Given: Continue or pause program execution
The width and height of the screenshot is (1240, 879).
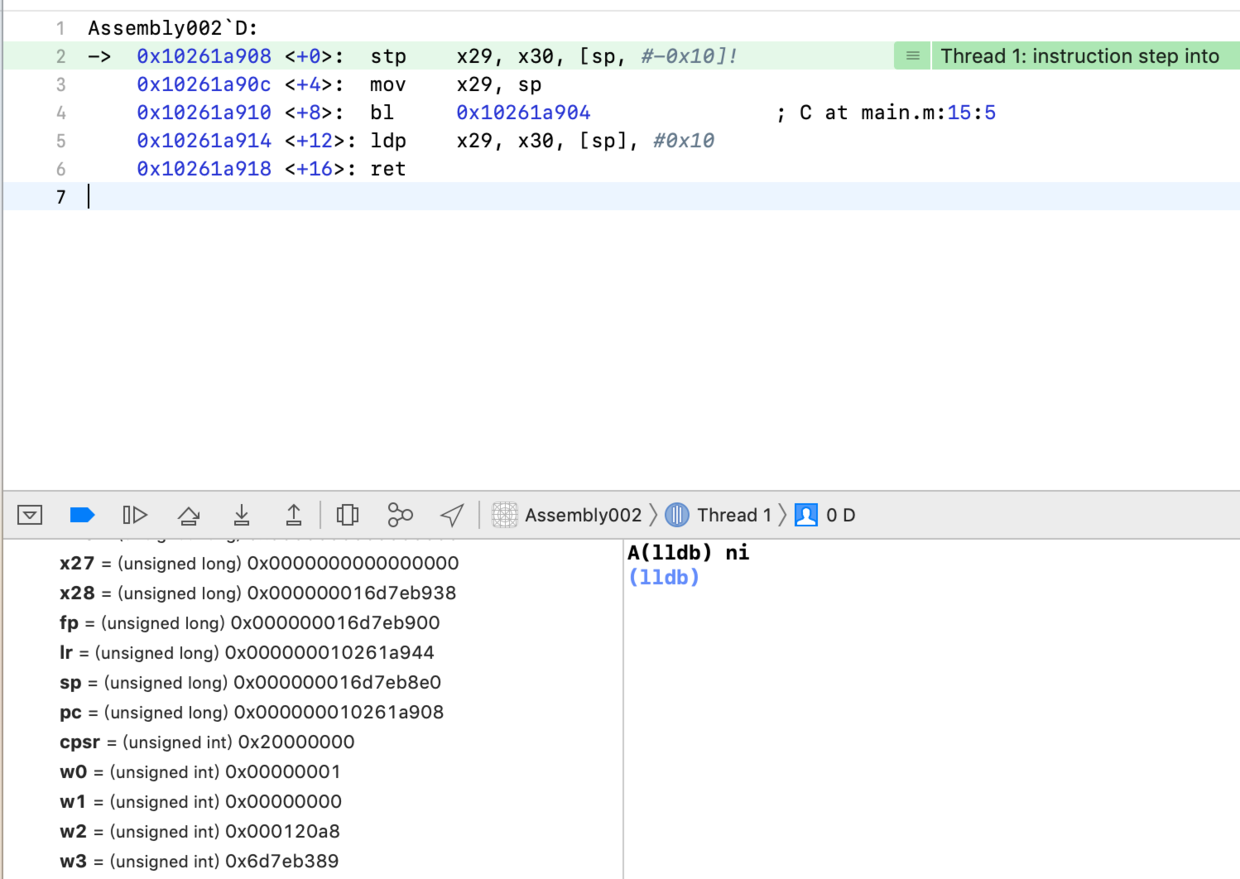Looking at the screenshot, I should 135,515.
